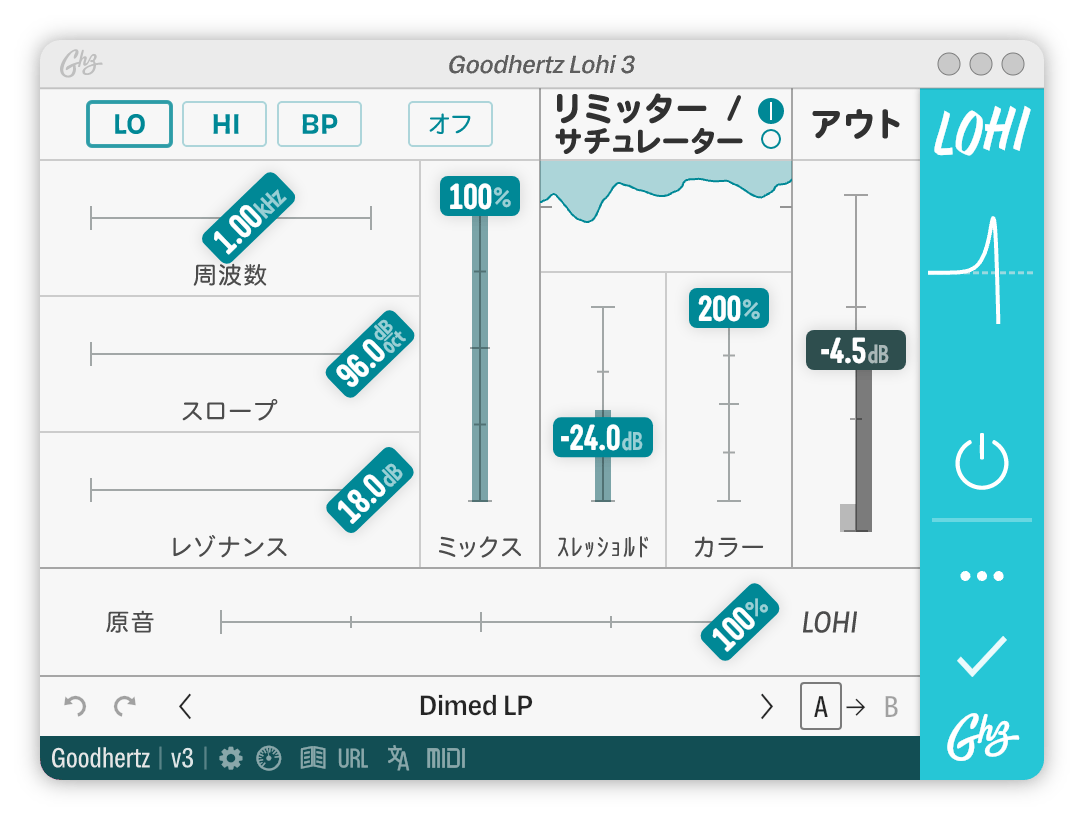
Task: Select the BP filter mode
Action: (x=319, y=124)
